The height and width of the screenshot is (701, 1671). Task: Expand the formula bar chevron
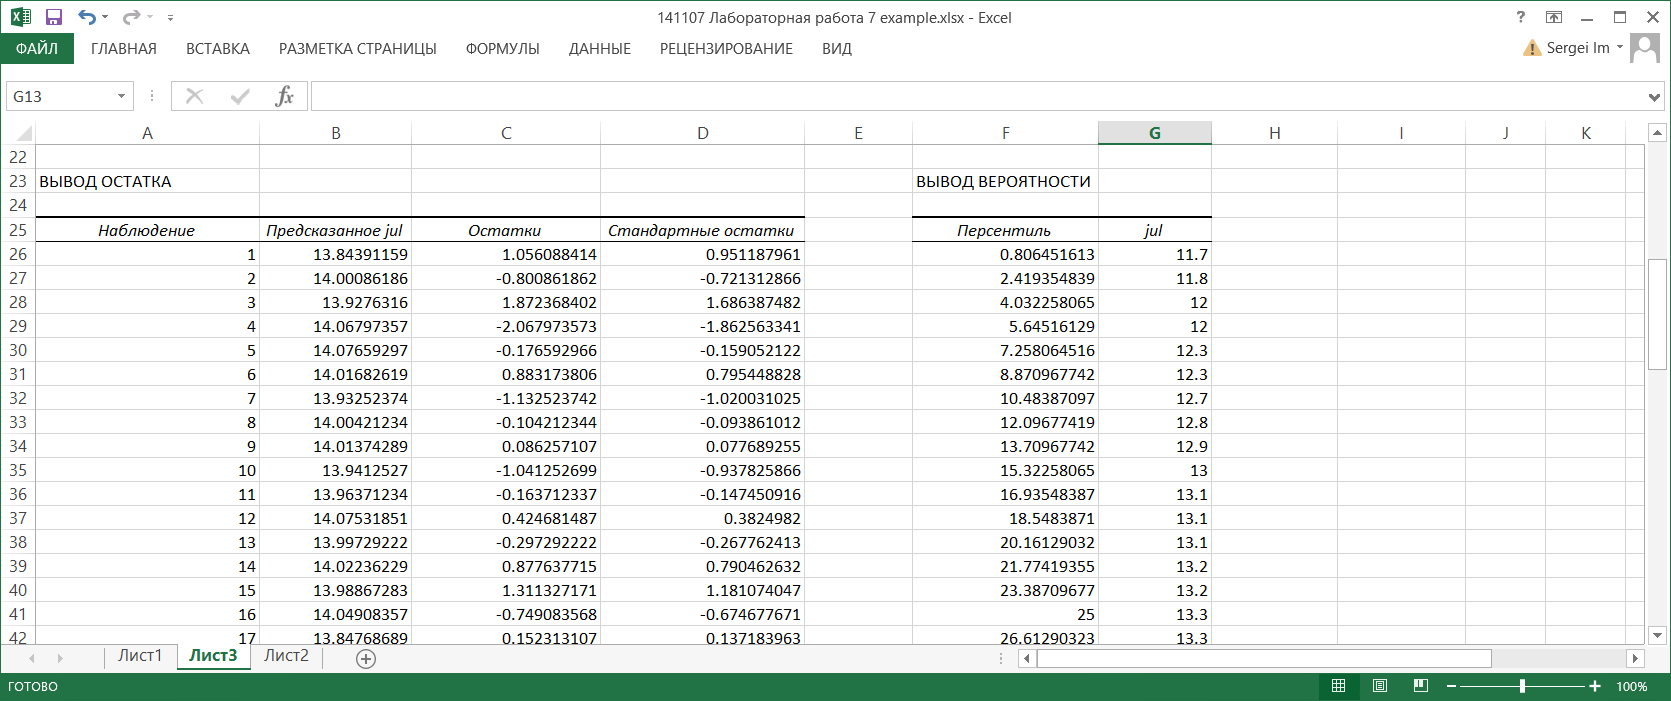pos(1654,97)
